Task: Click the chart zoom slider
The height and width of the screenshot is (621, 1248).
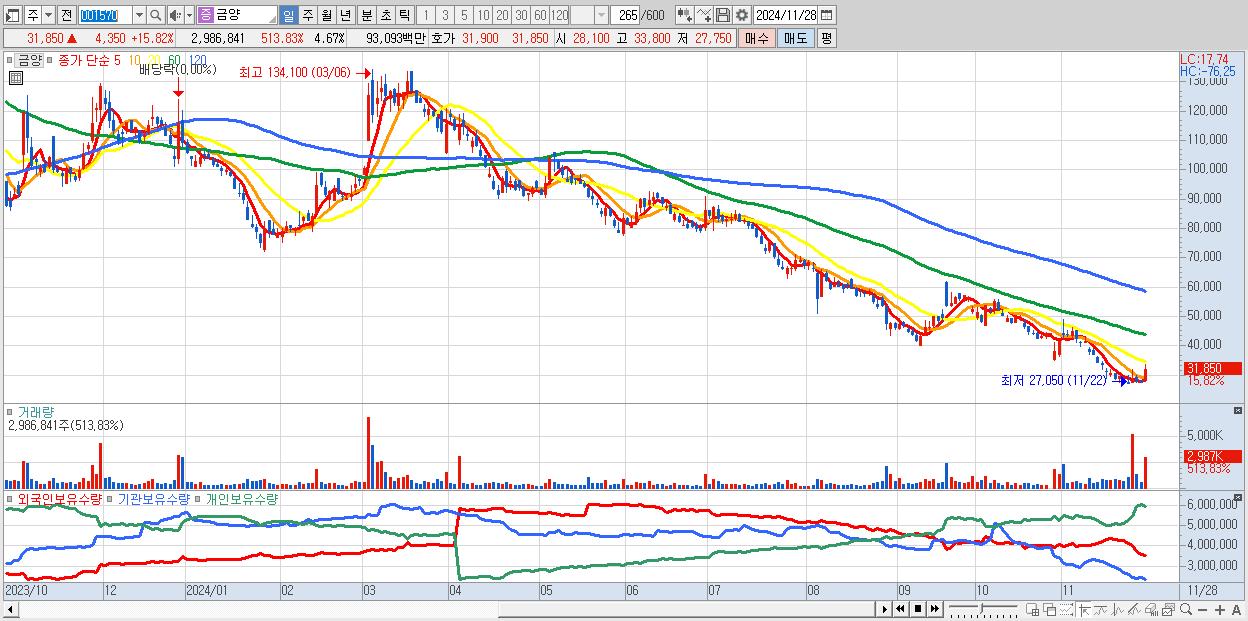Action: [984, 609]
